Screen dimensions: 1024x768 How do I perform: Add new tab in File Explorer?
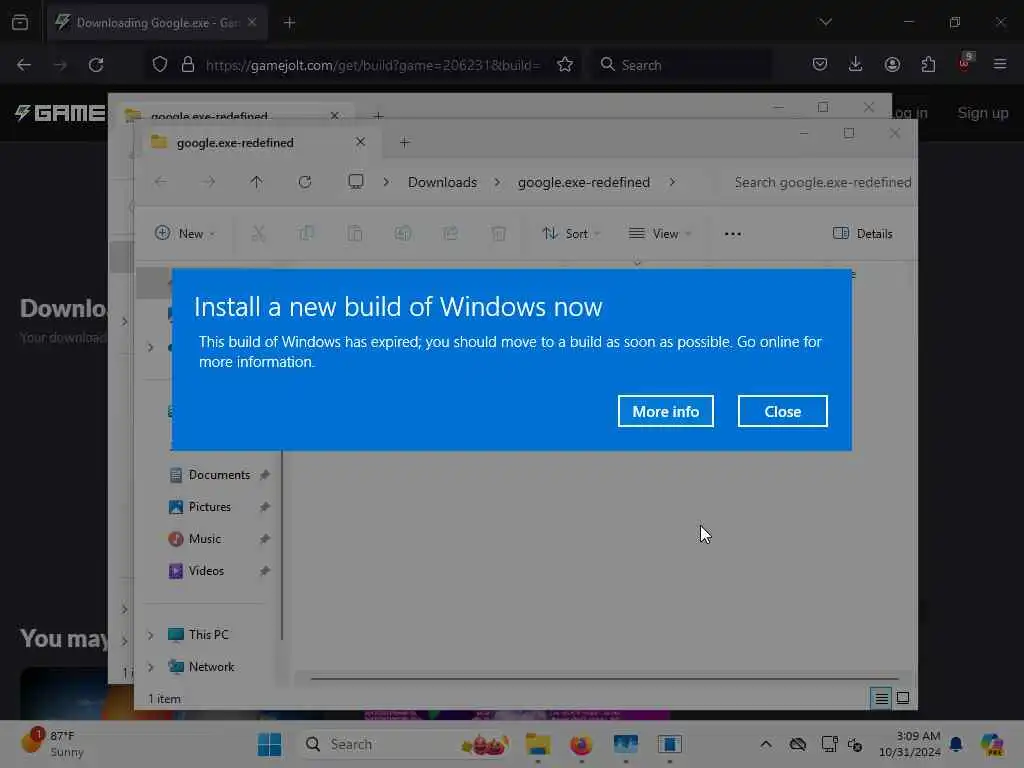click(x=404, y=142)
